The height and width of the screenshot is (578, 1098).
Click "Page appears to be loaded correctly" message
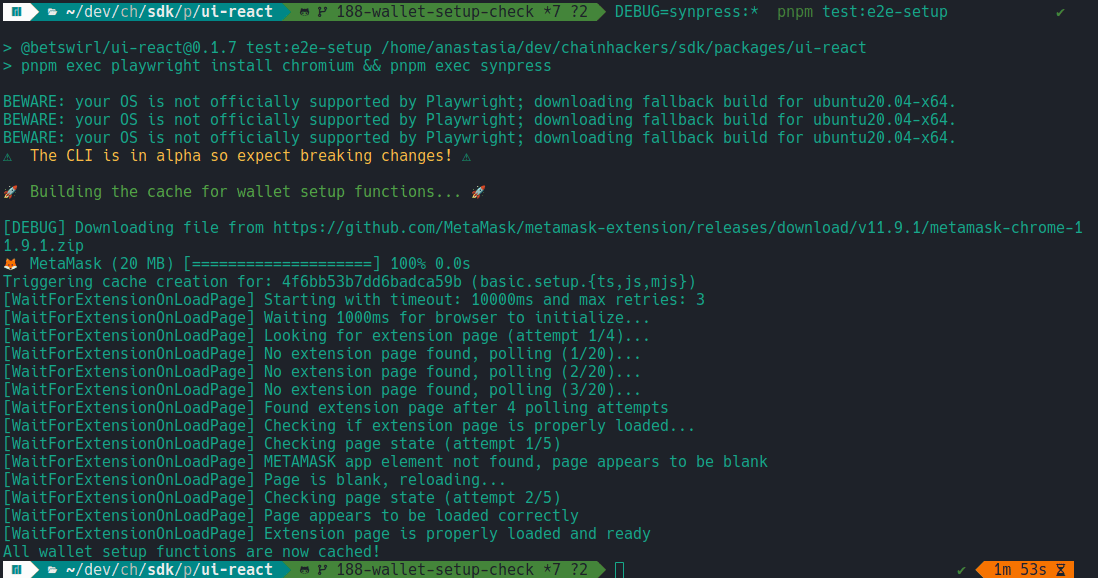click(421, 516)
